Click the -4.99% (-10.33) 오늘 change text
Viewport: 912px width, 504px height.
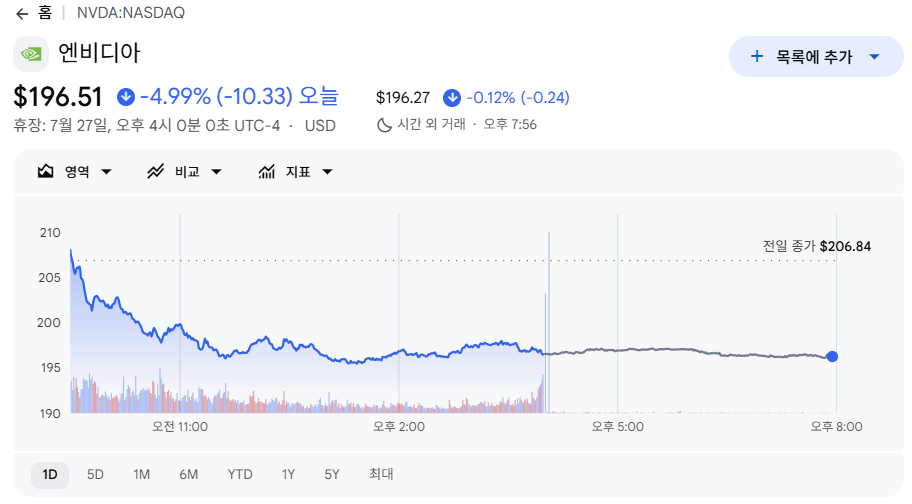point(239,96)
